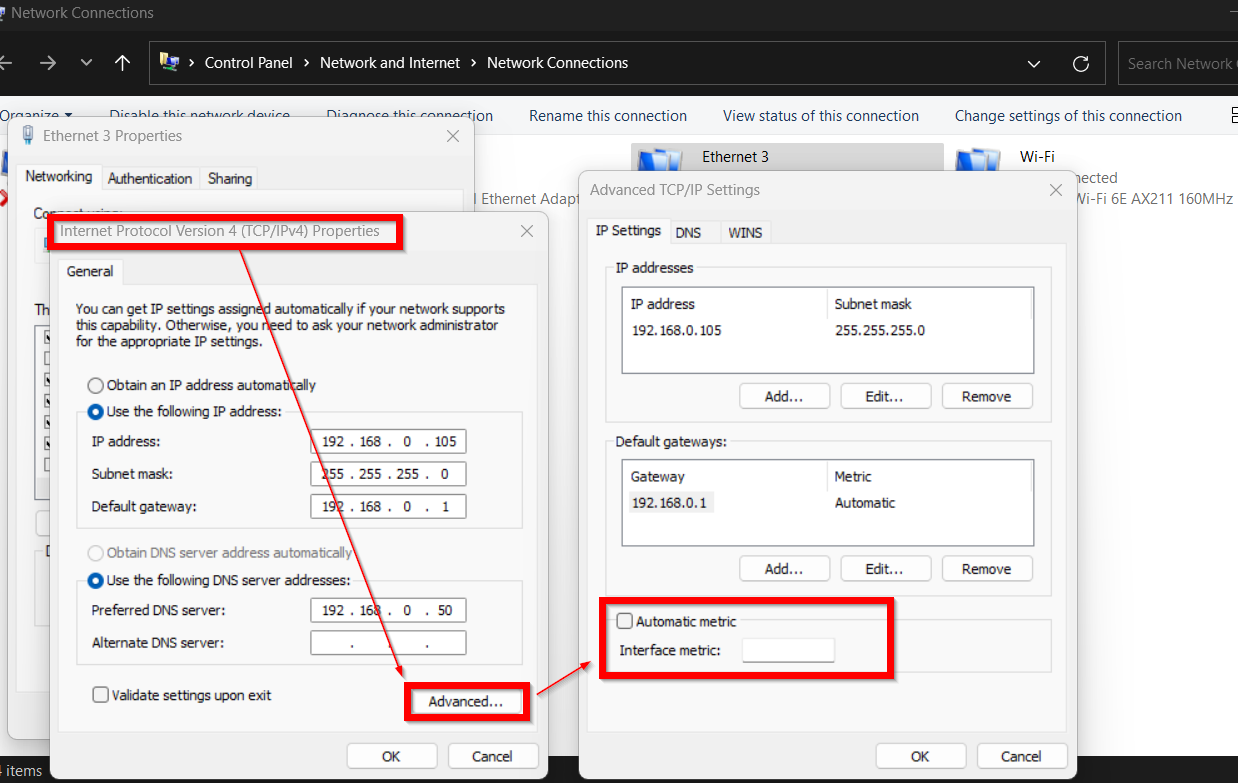
Task: Click View status of this connection
Action: pos(821,116)
